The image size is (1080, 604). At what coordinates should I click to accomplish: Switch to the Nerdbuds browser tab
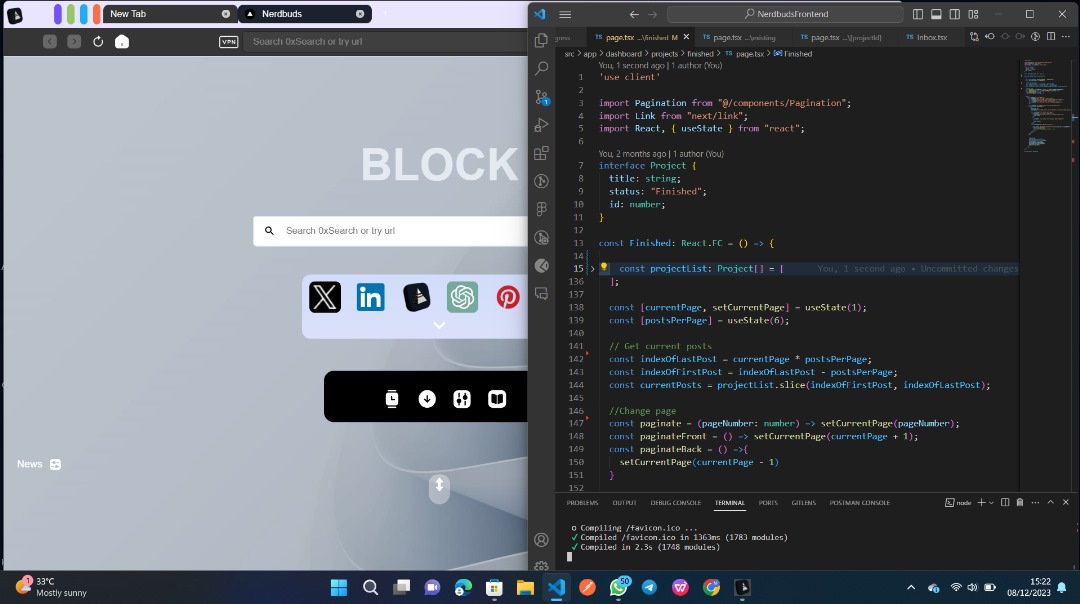click(x=304, y=14)
